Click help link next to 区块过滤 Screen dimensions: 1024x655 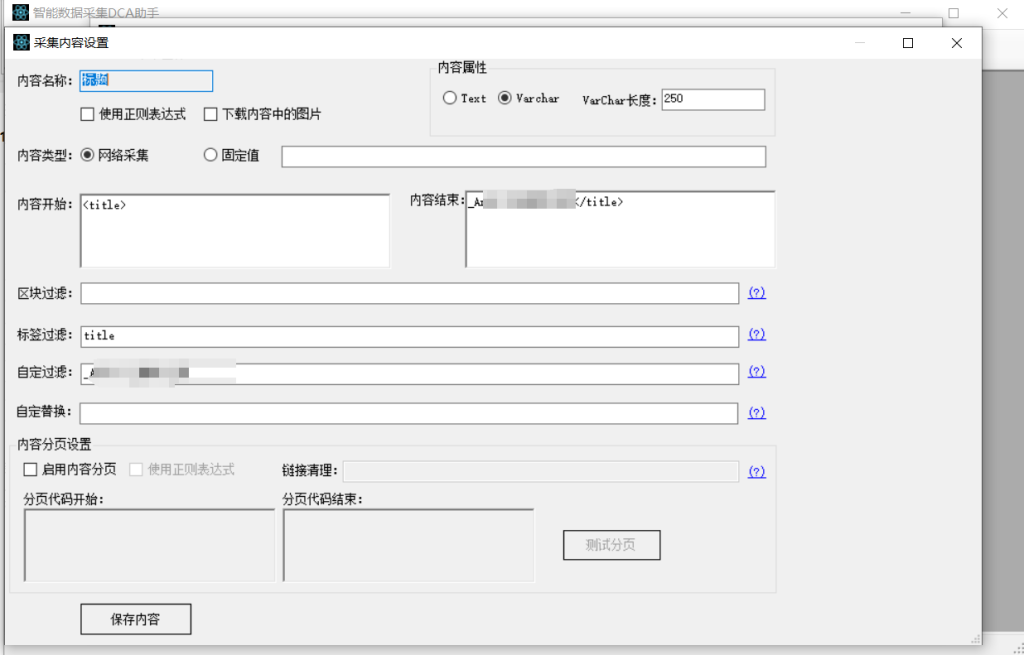[757, 293]
